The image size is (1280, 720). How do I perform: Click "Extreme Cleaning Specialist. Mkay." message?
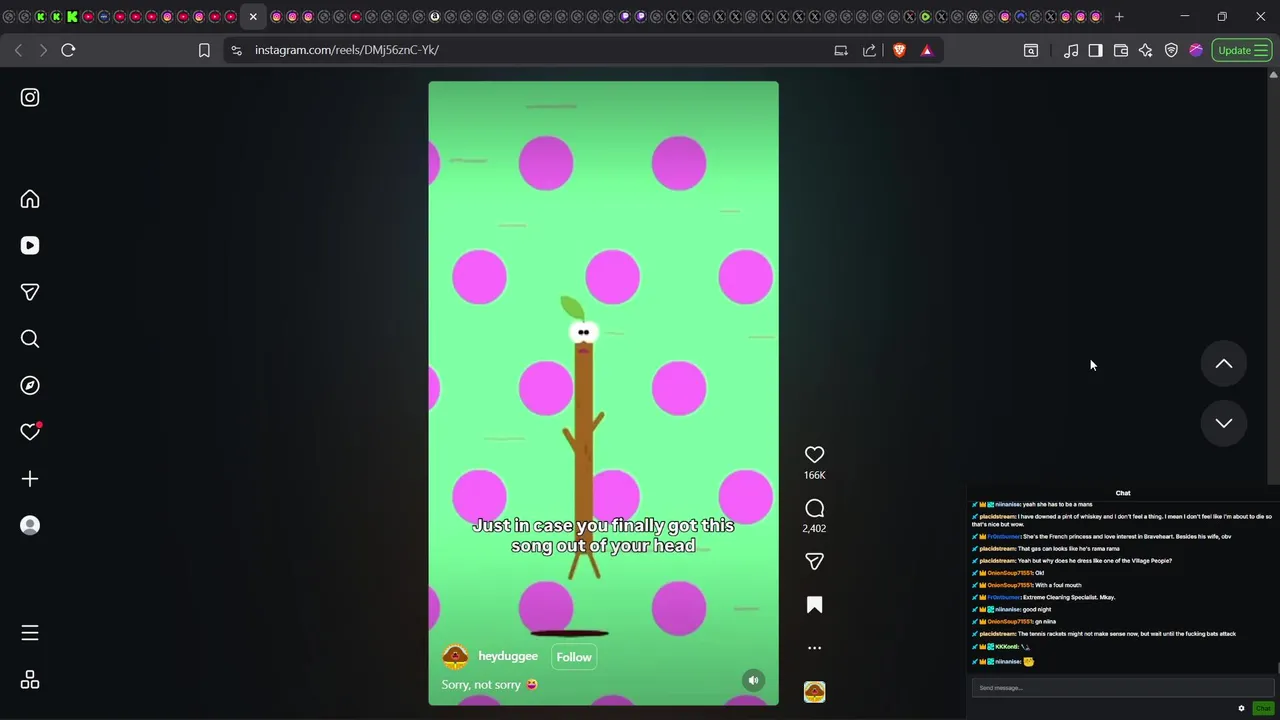pyautogui.click(x=1069, y=597)
